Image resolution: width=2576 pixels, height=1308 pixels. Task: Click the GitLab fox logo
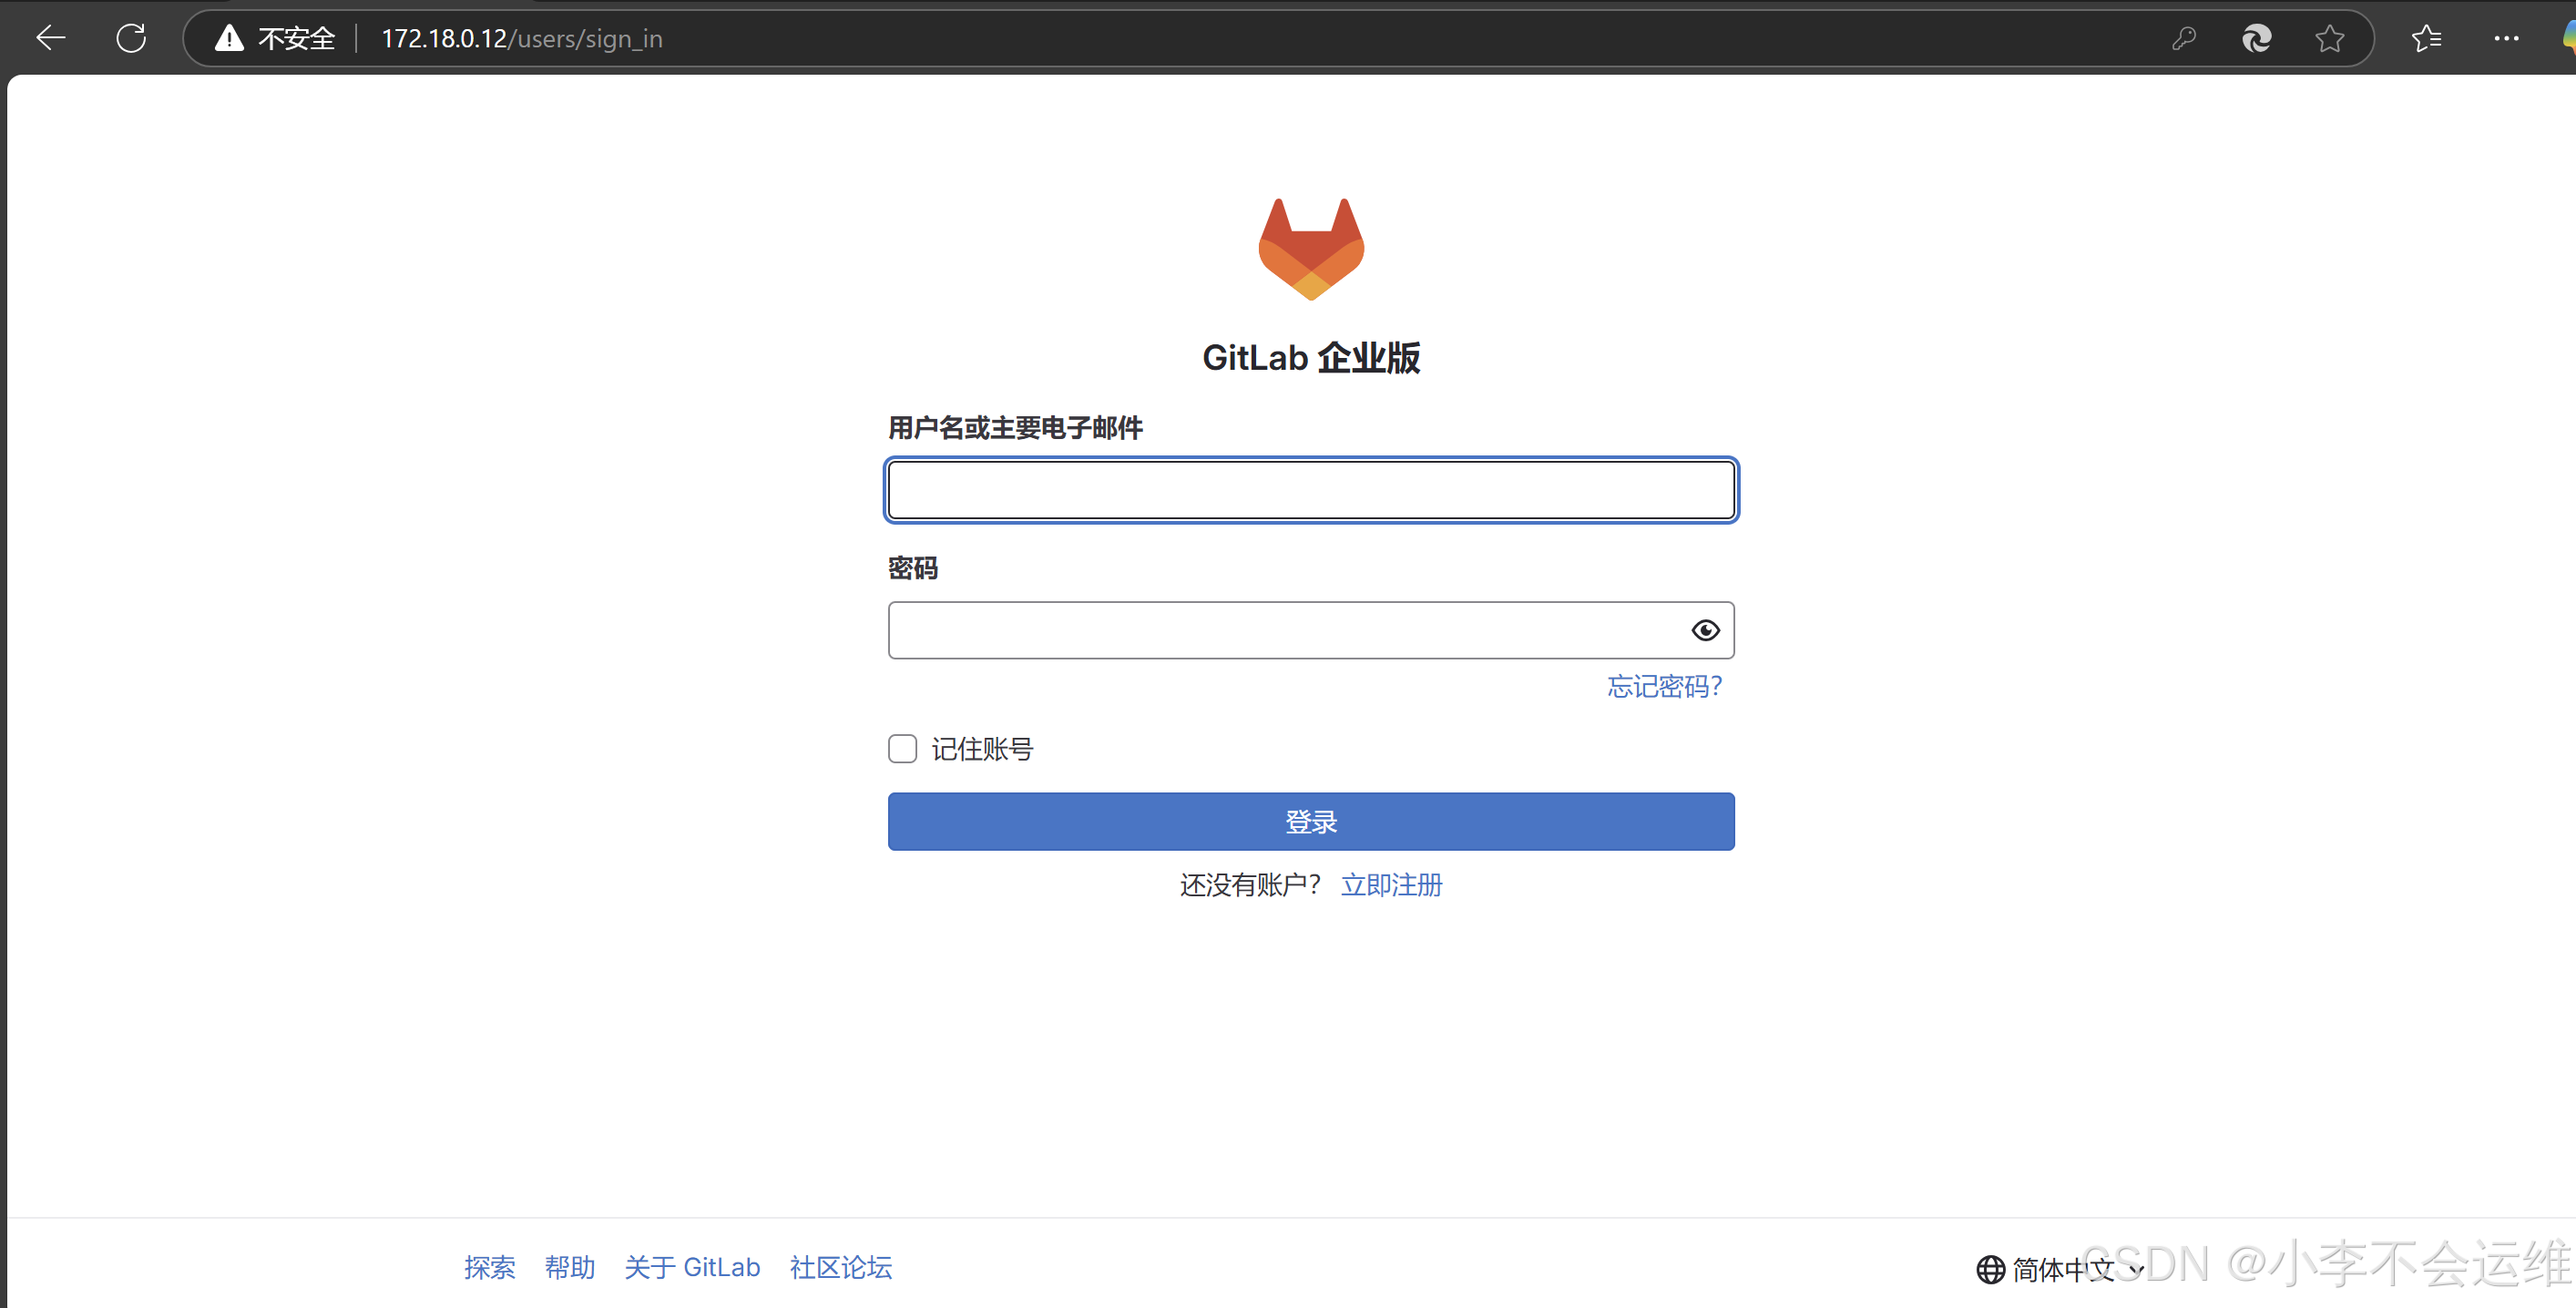click(x=1310, y=248)
